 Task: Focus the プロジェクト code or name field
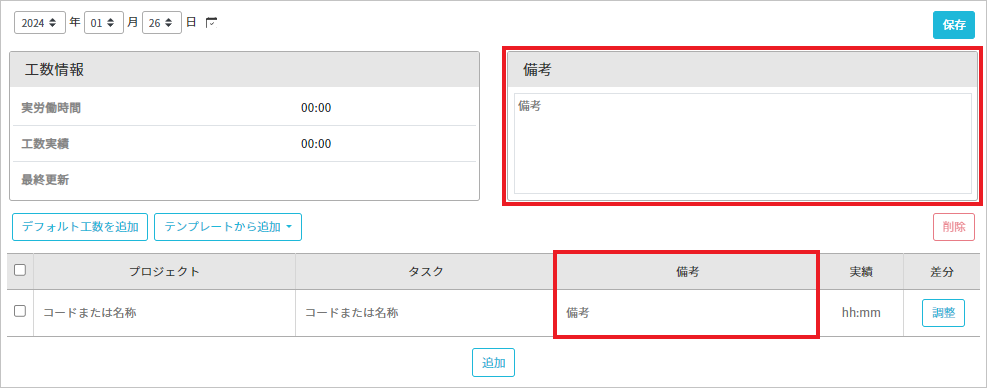[164, 312]
